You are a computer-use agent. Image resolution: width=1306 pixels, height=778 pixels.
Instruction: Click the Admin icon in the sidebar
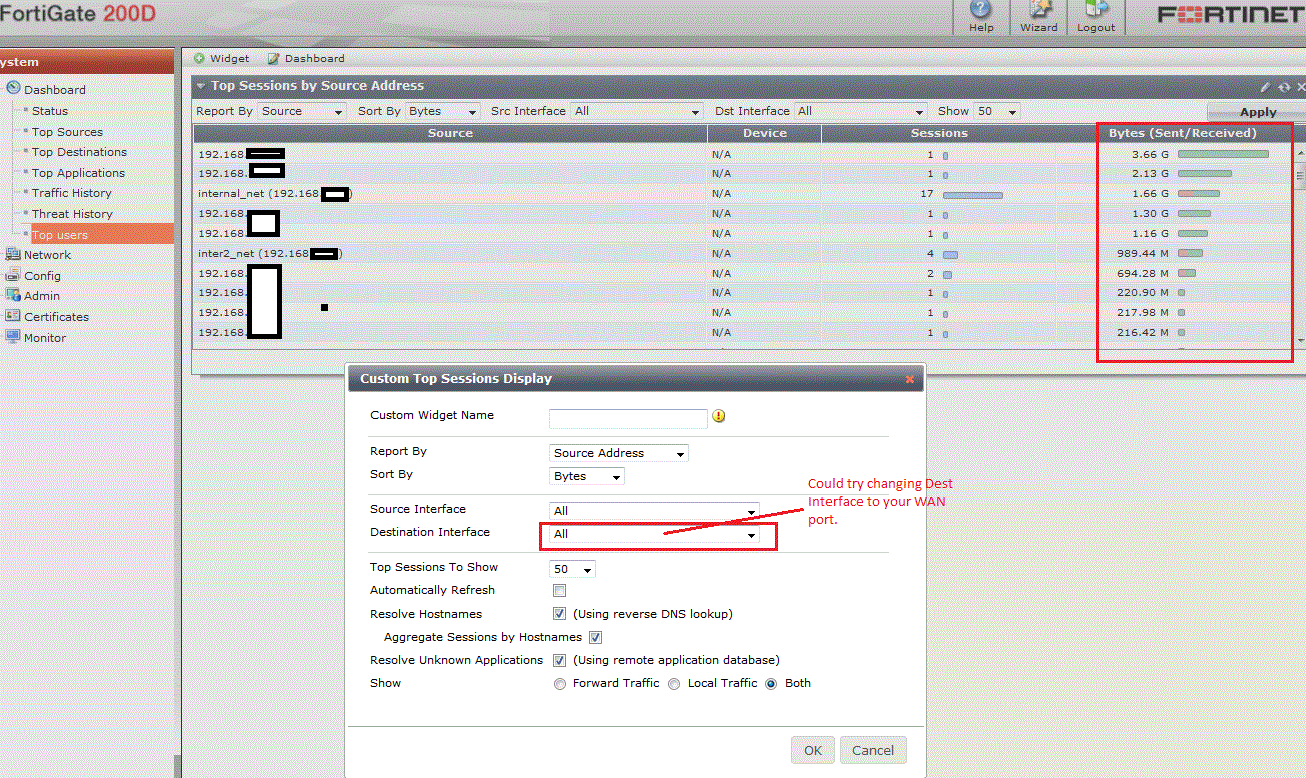(13, 295)
